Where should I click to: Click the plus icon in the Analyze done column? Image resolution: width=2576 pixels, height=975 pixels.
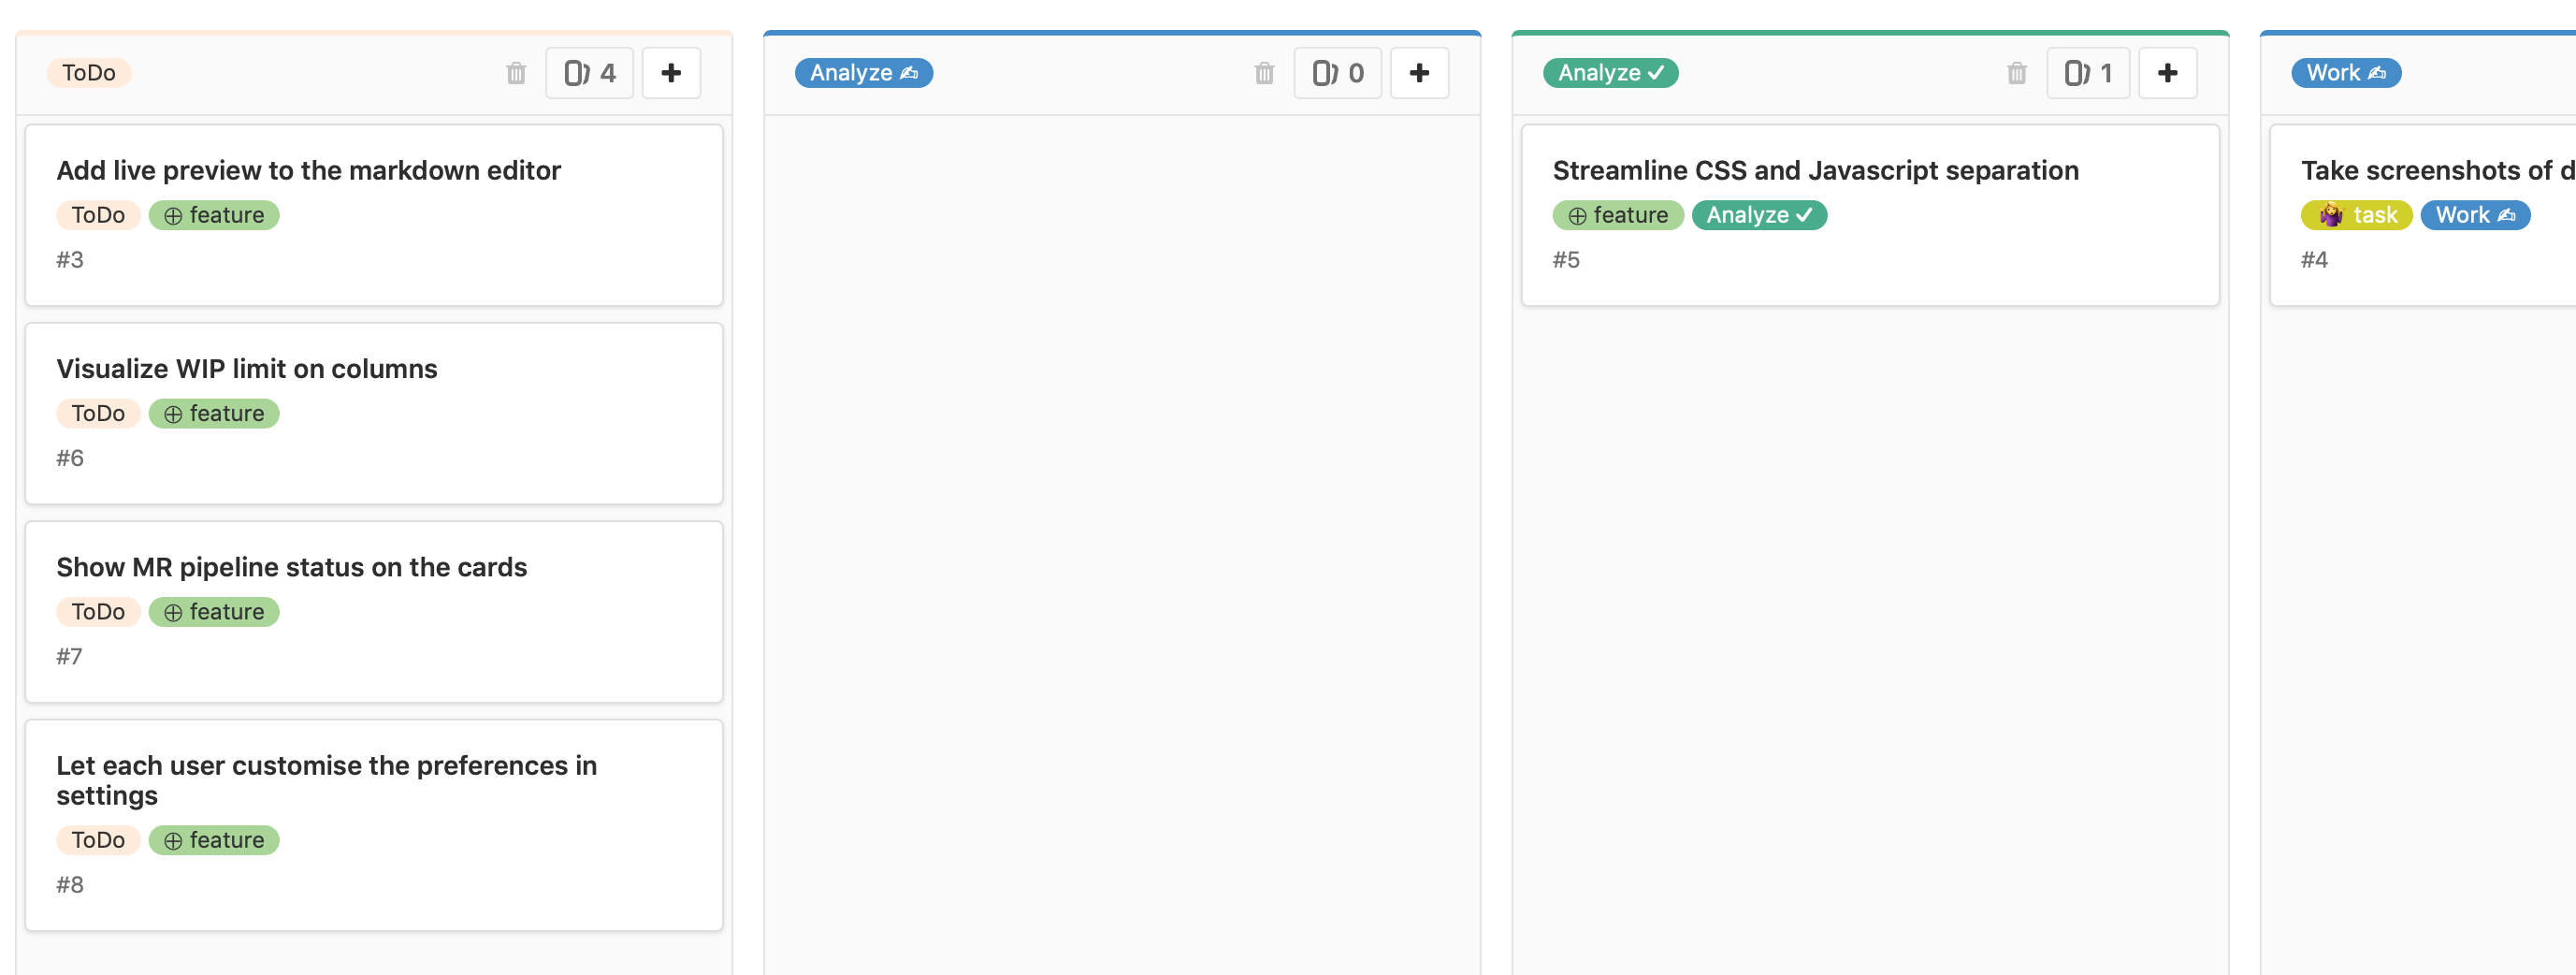pyautogui.click(x=2168, y=72)
